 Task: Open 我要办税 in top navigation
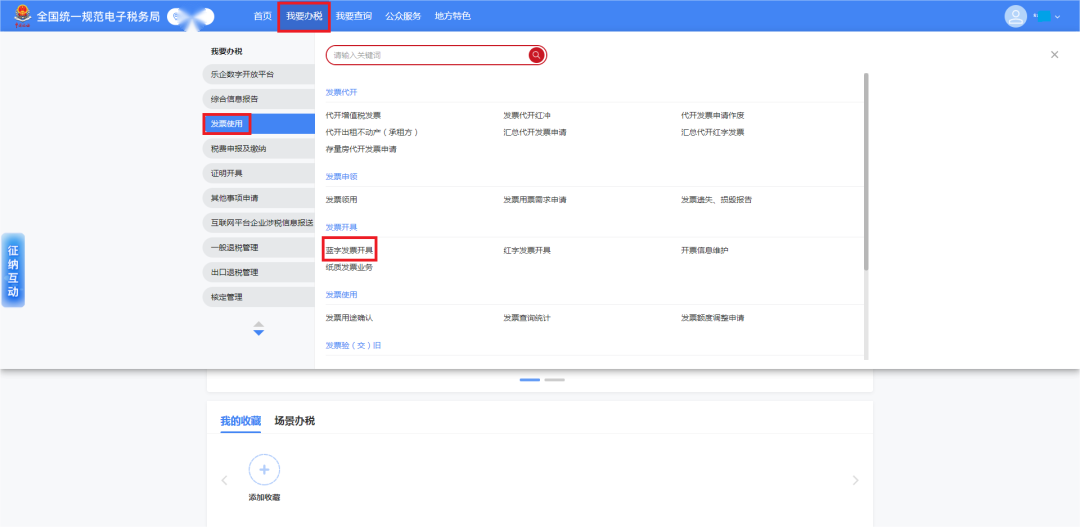tap(304, 16)
